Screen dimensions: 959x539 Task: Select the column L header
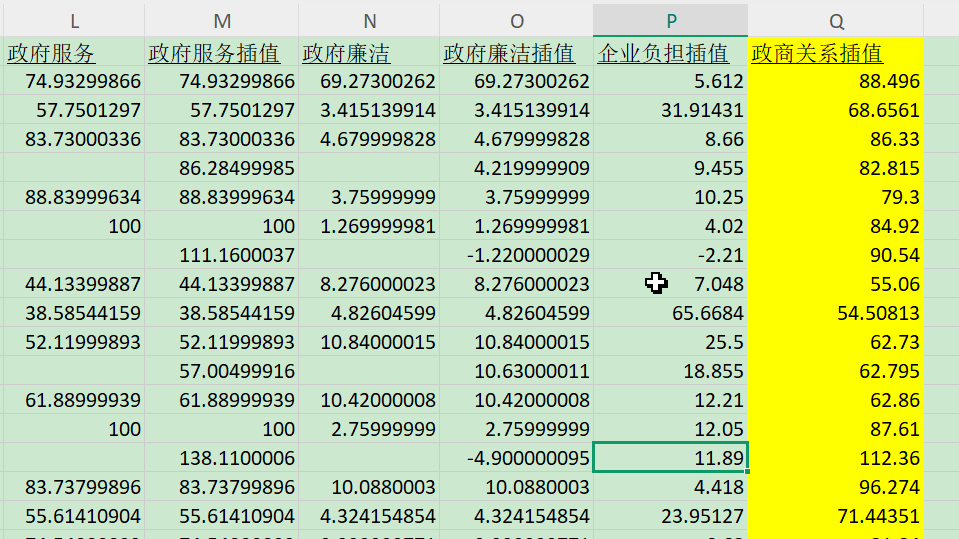75,19
